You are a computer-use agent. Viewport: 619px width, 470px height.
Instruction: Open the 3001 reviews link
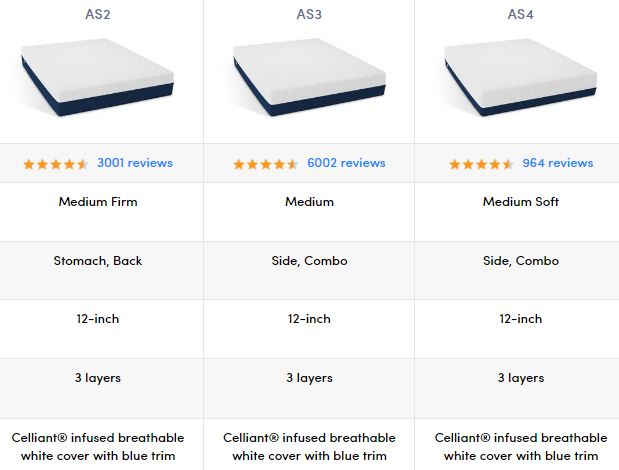[135, 163]
